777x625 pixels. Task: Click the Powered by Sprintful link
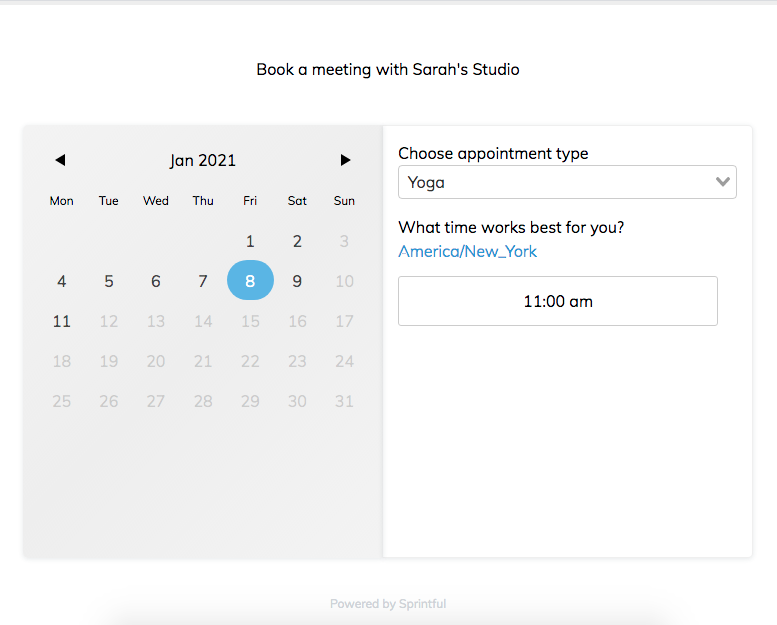pos(388,604)
